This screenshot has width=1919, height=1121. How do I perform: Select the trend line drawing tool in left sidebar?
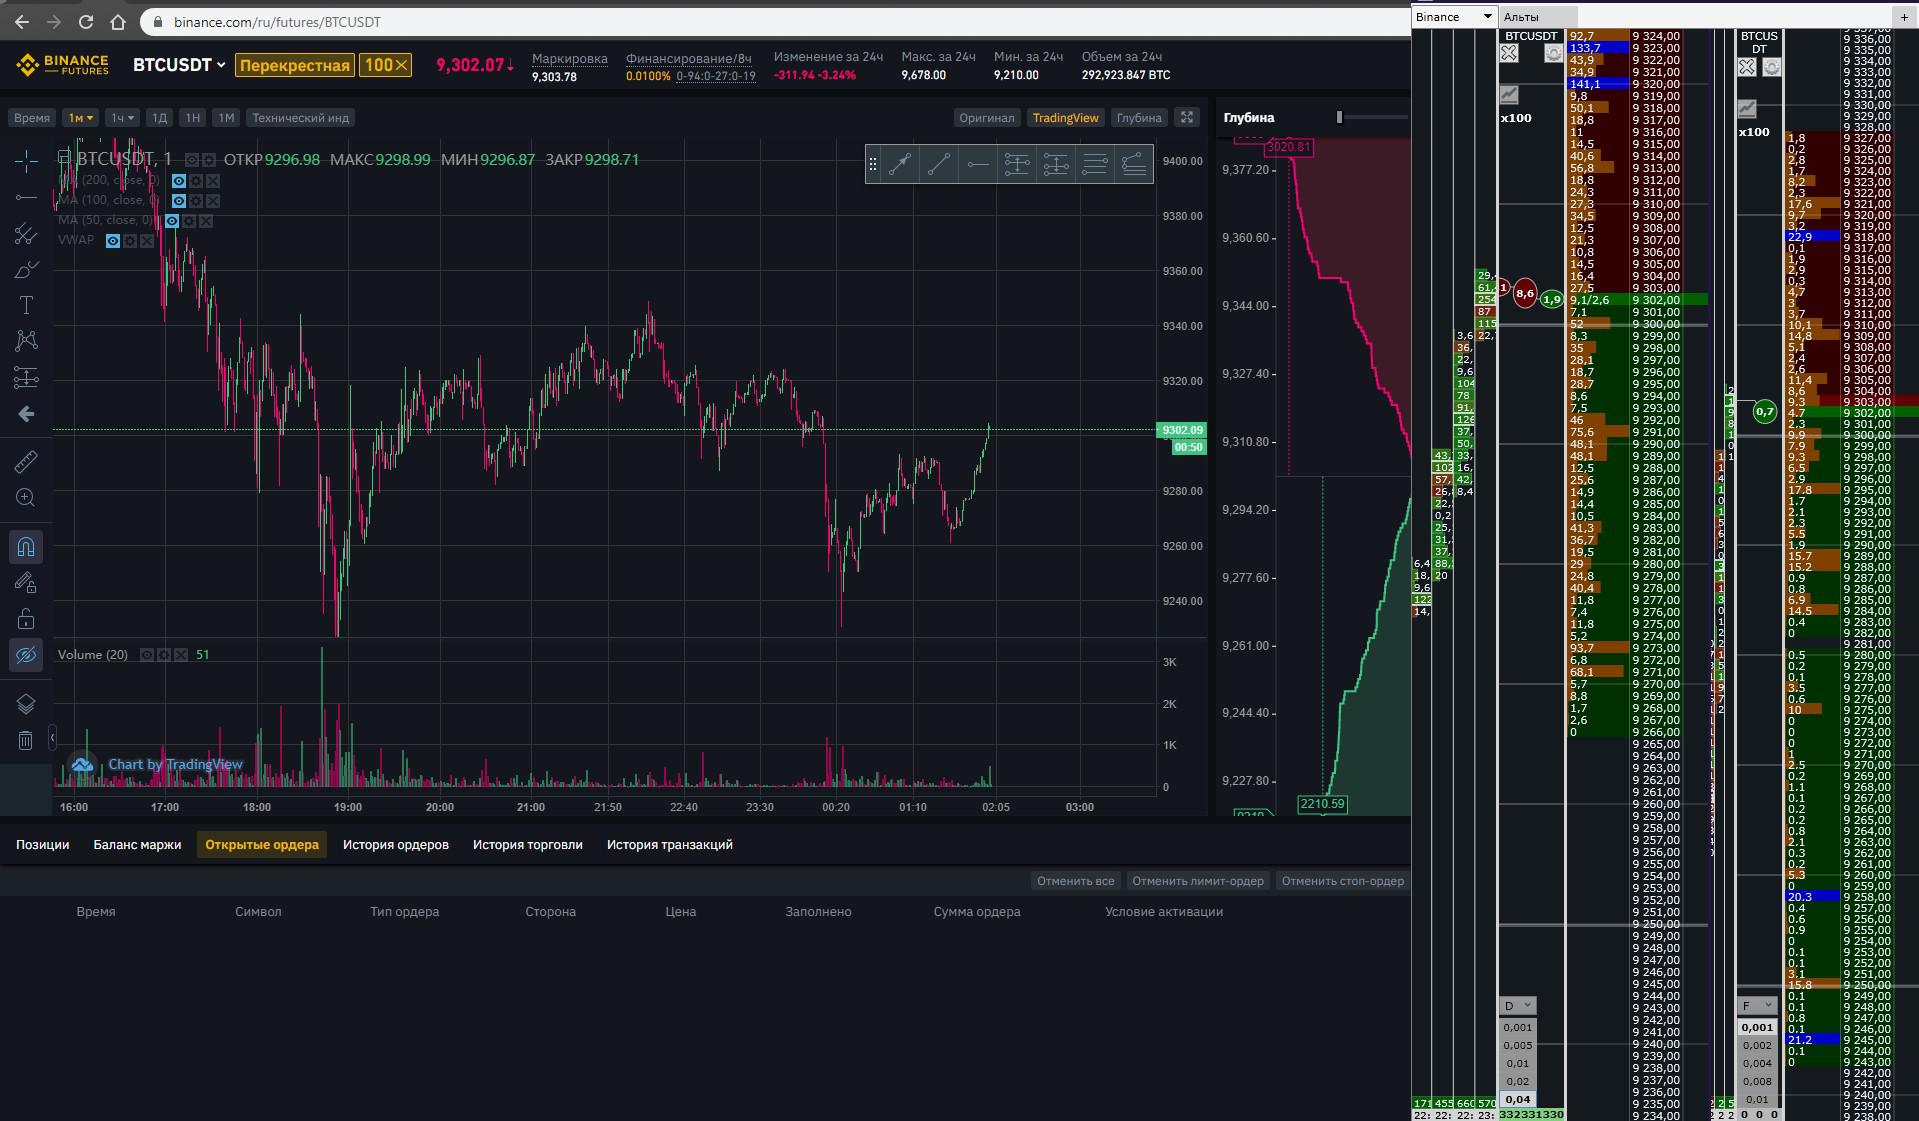[x=27, y=197]
